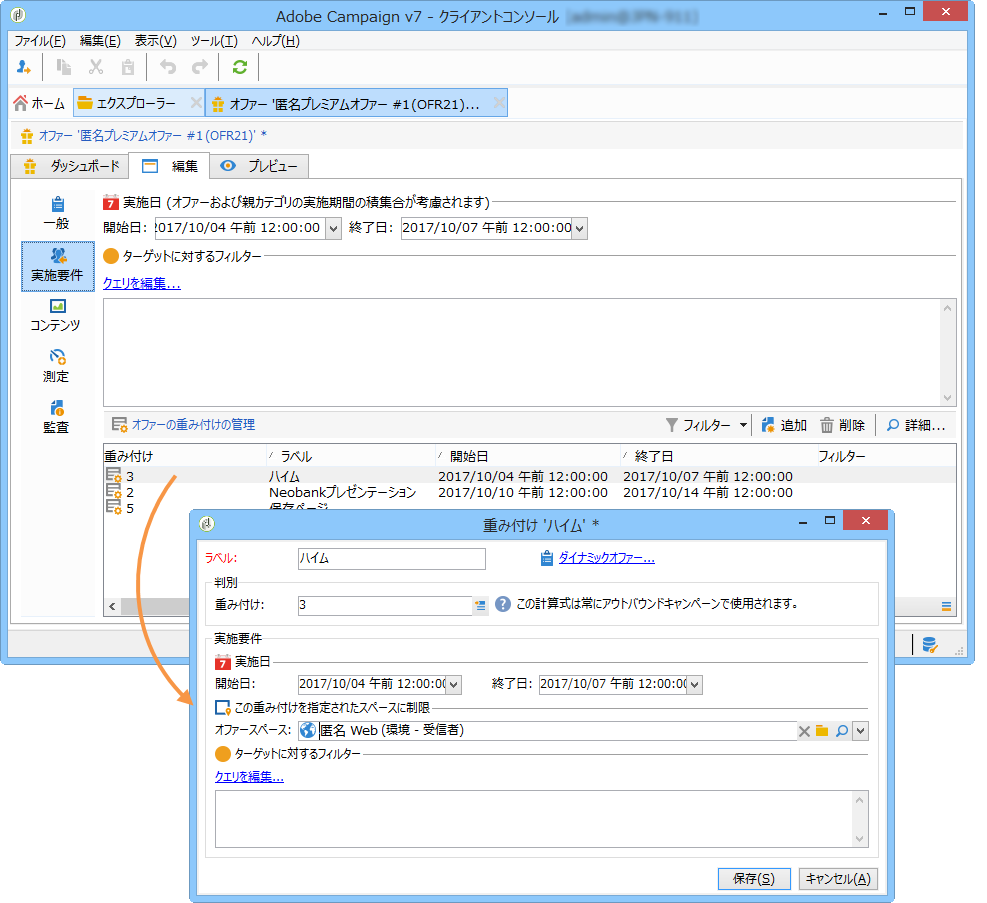The image size is (987, 903).
Task: Click scroll-left arrow of grid horizontal scrollbar
Action: coord(112,607)
